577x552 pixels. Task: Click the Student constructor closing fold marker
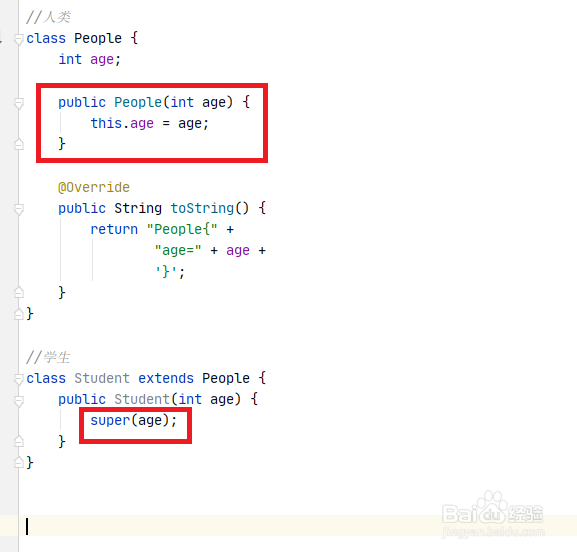click(18, 441)
